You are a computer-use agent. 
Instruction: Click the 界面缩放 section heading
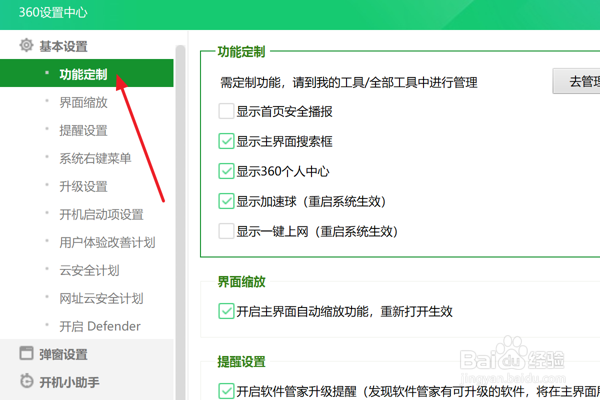241,282
